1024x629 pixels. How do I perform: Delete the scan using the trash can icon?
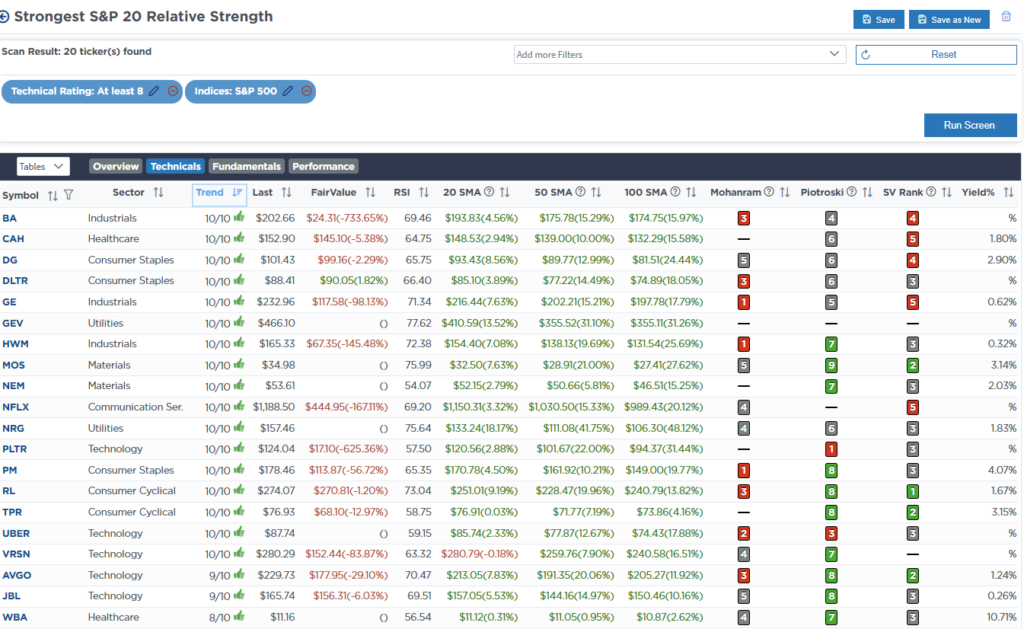tap(1007, 16)
